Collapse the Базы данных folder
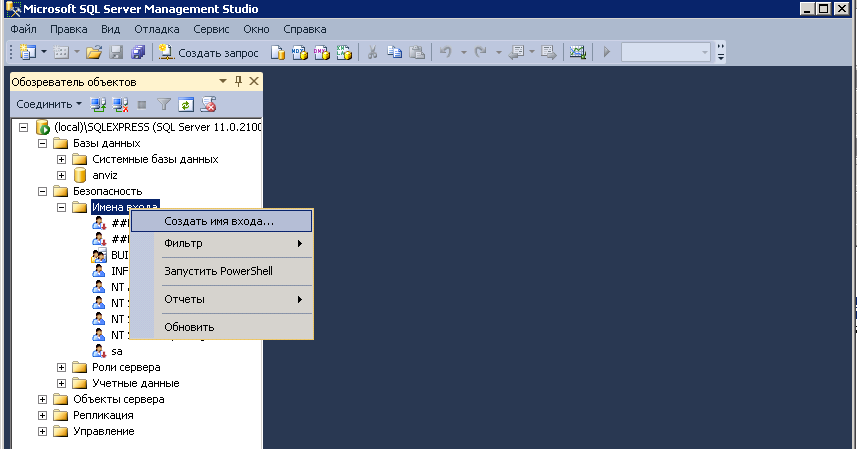Viewport: 857px width, 449px height. 43,143
